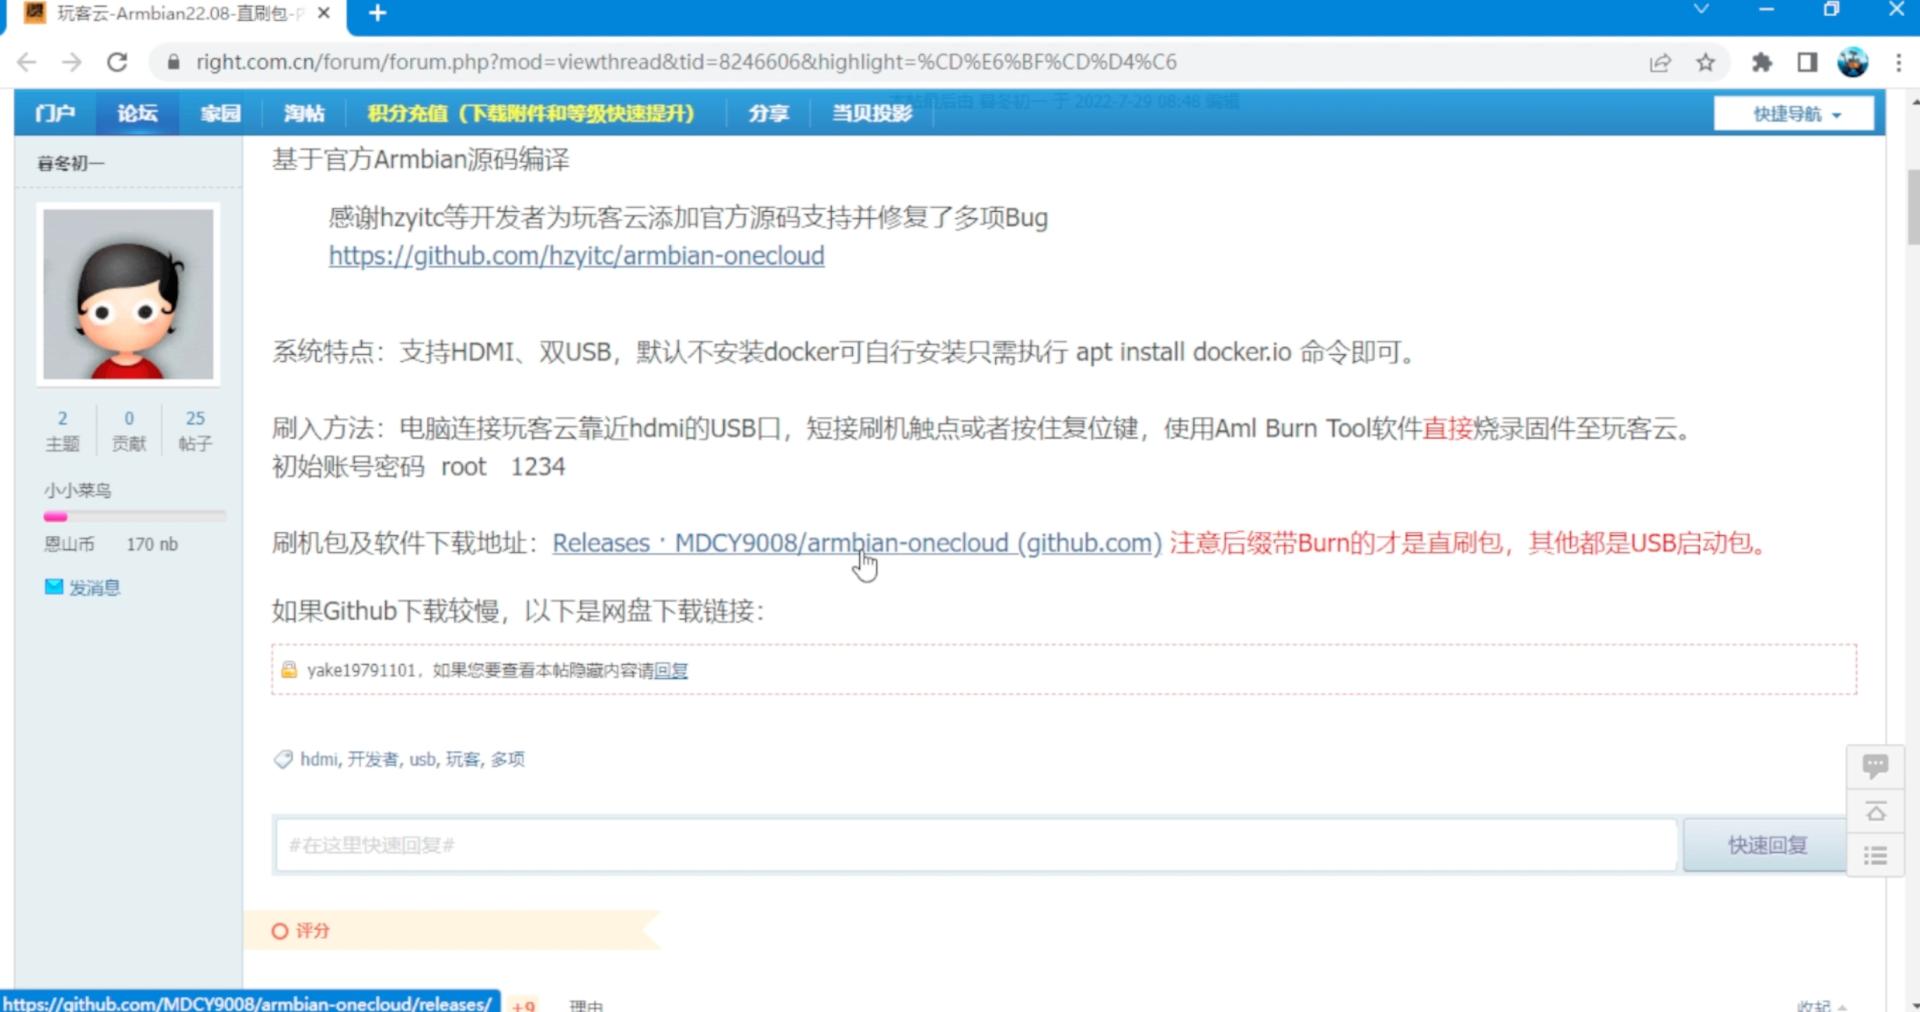Click the browser back arrow
The width and height of the screenshot is (1920, 1012).
(27, 62)
